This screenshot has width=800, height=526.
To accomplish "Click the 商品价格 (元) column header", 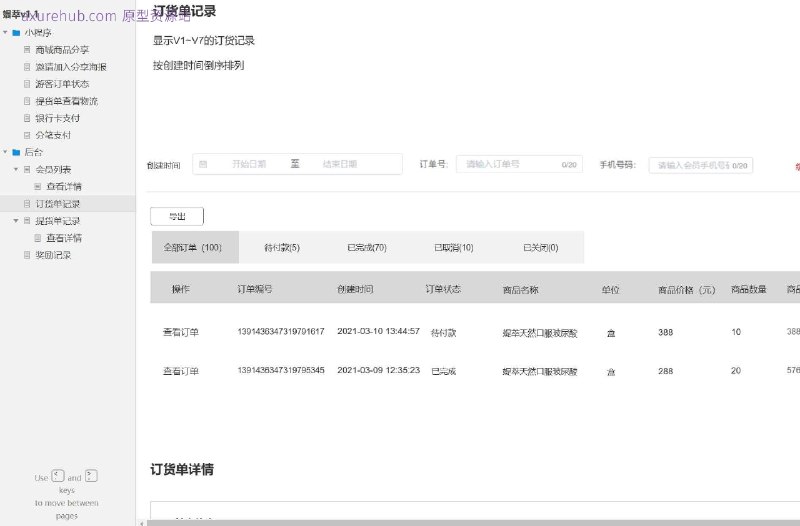I will 687,290.
